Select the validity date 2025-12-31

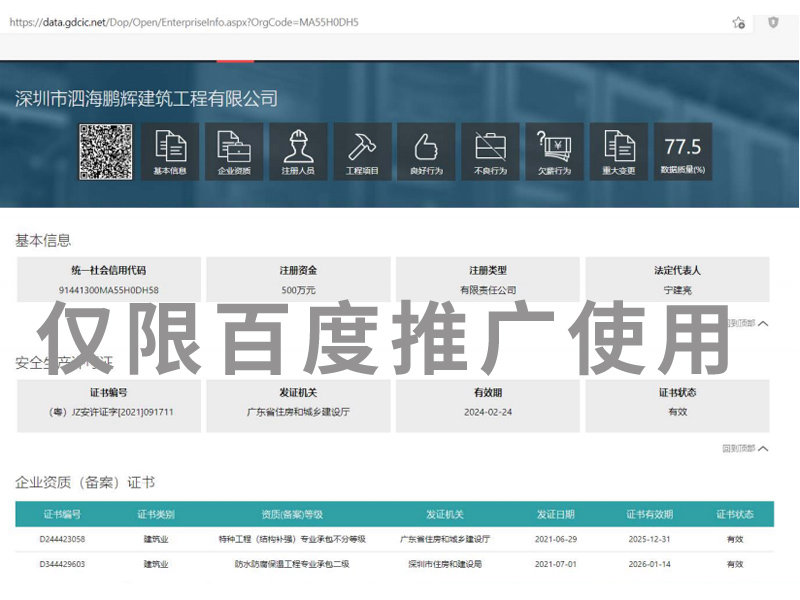point(649,539)
